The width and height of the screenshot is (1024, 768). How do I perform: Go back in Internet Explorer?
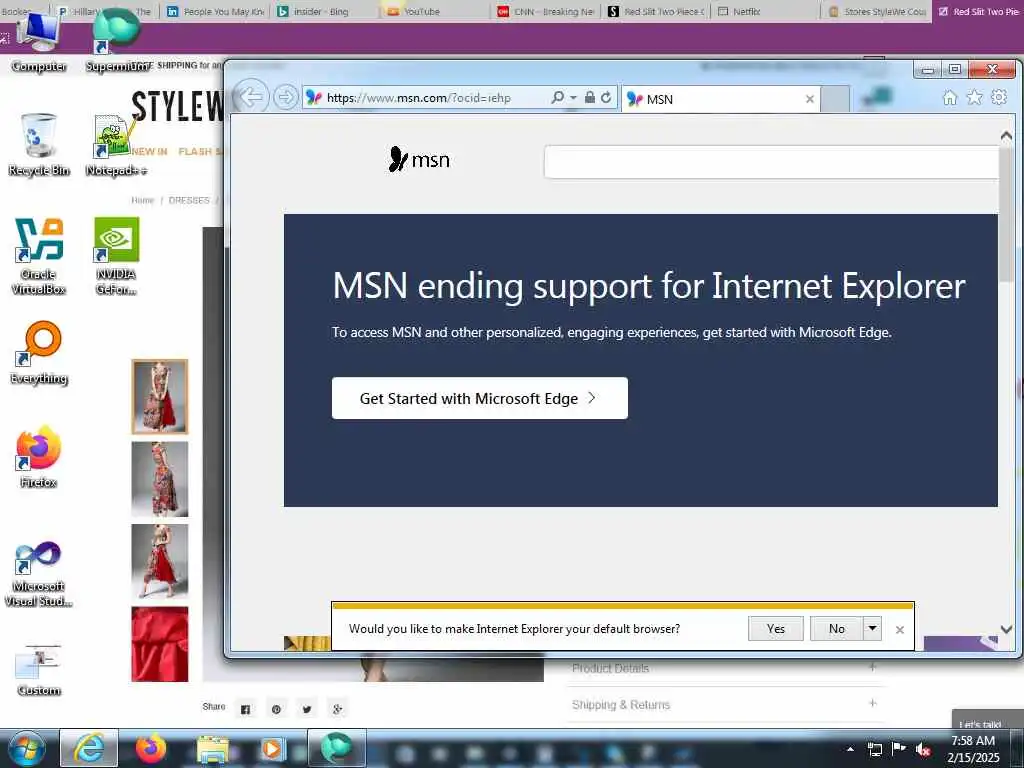[251, 97]
